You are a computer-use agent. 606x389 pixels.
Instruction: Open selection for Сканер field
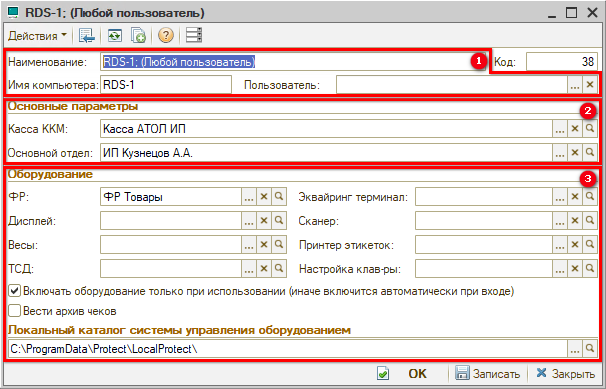560,221
